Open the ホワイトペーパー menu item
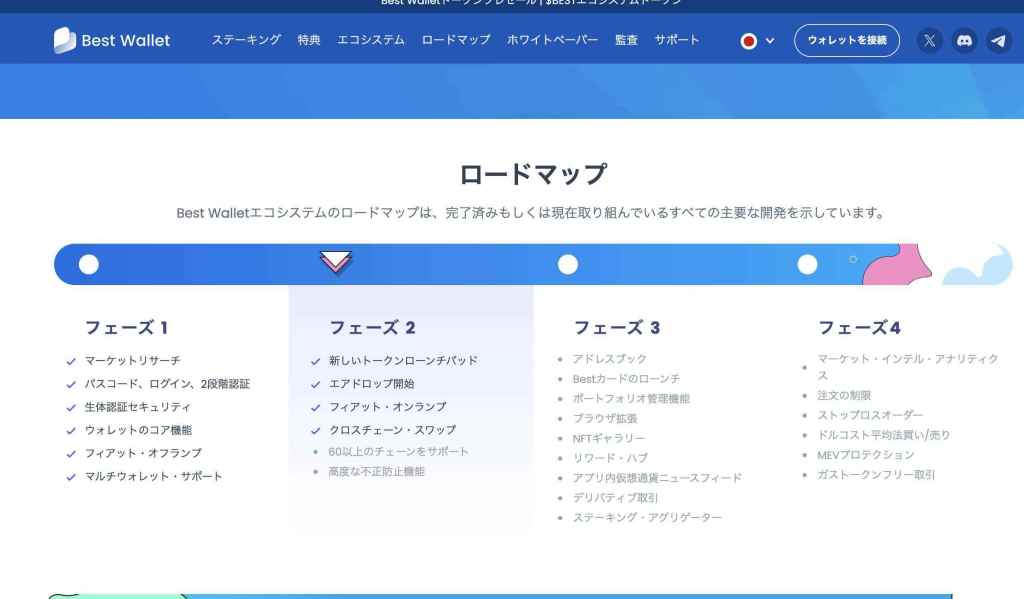This screenshot has width=1024, height=599. (552, 40)
